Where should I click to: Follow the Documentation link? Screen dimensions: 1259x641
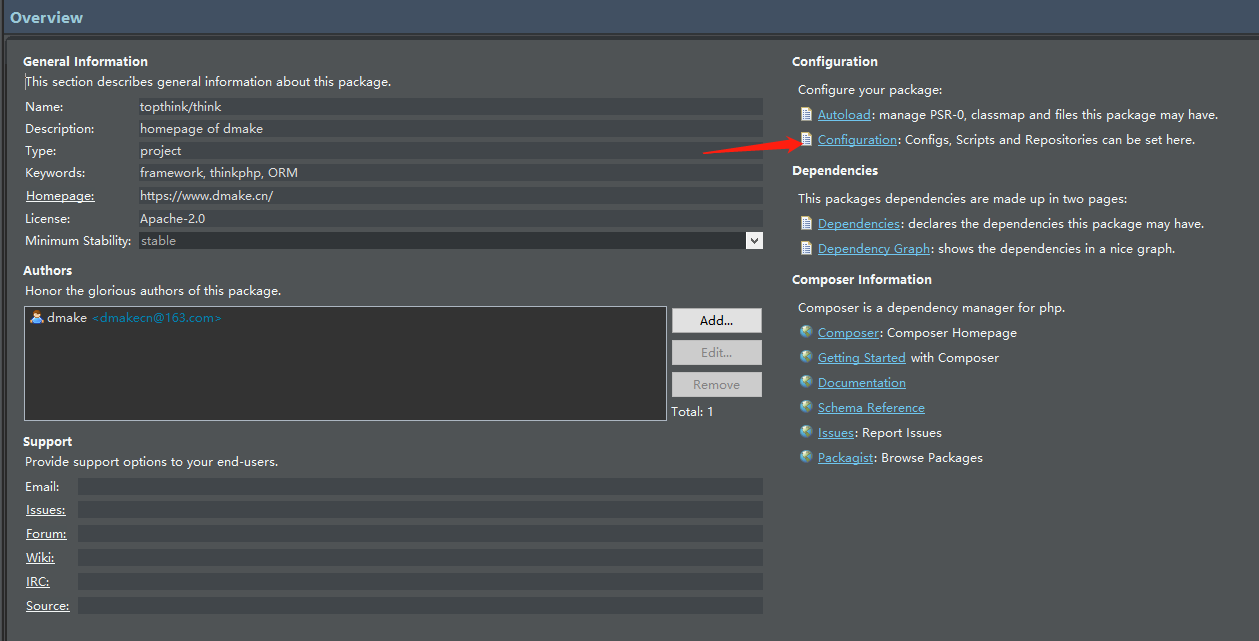coord(861,383)
